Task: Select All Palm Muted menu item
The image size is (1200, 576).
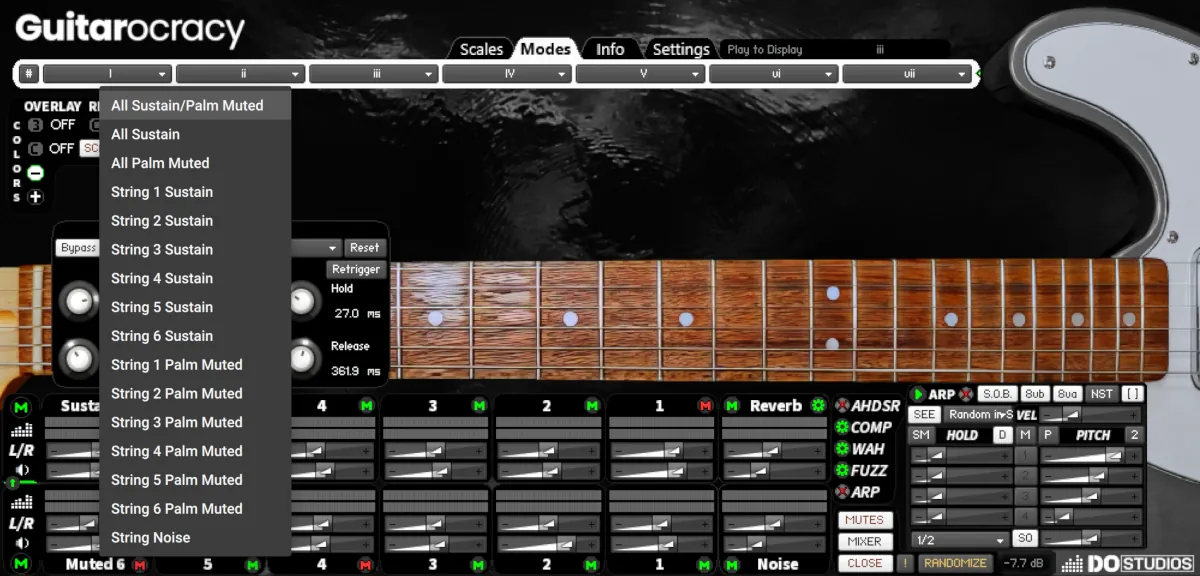Action: click(x=196, y=163)
